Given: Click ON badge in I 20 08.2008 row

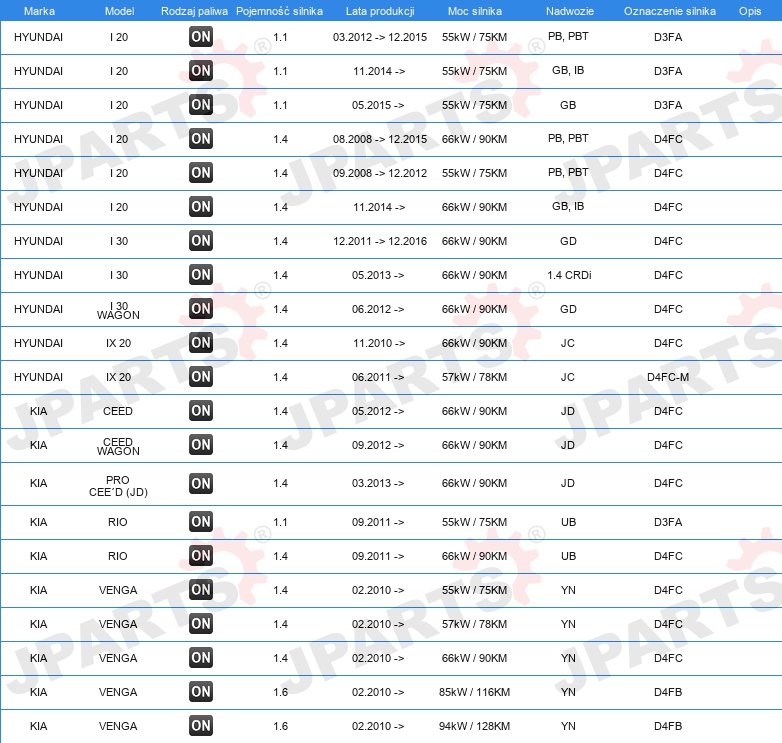Looking at the screenshot, I should [201, 139].
